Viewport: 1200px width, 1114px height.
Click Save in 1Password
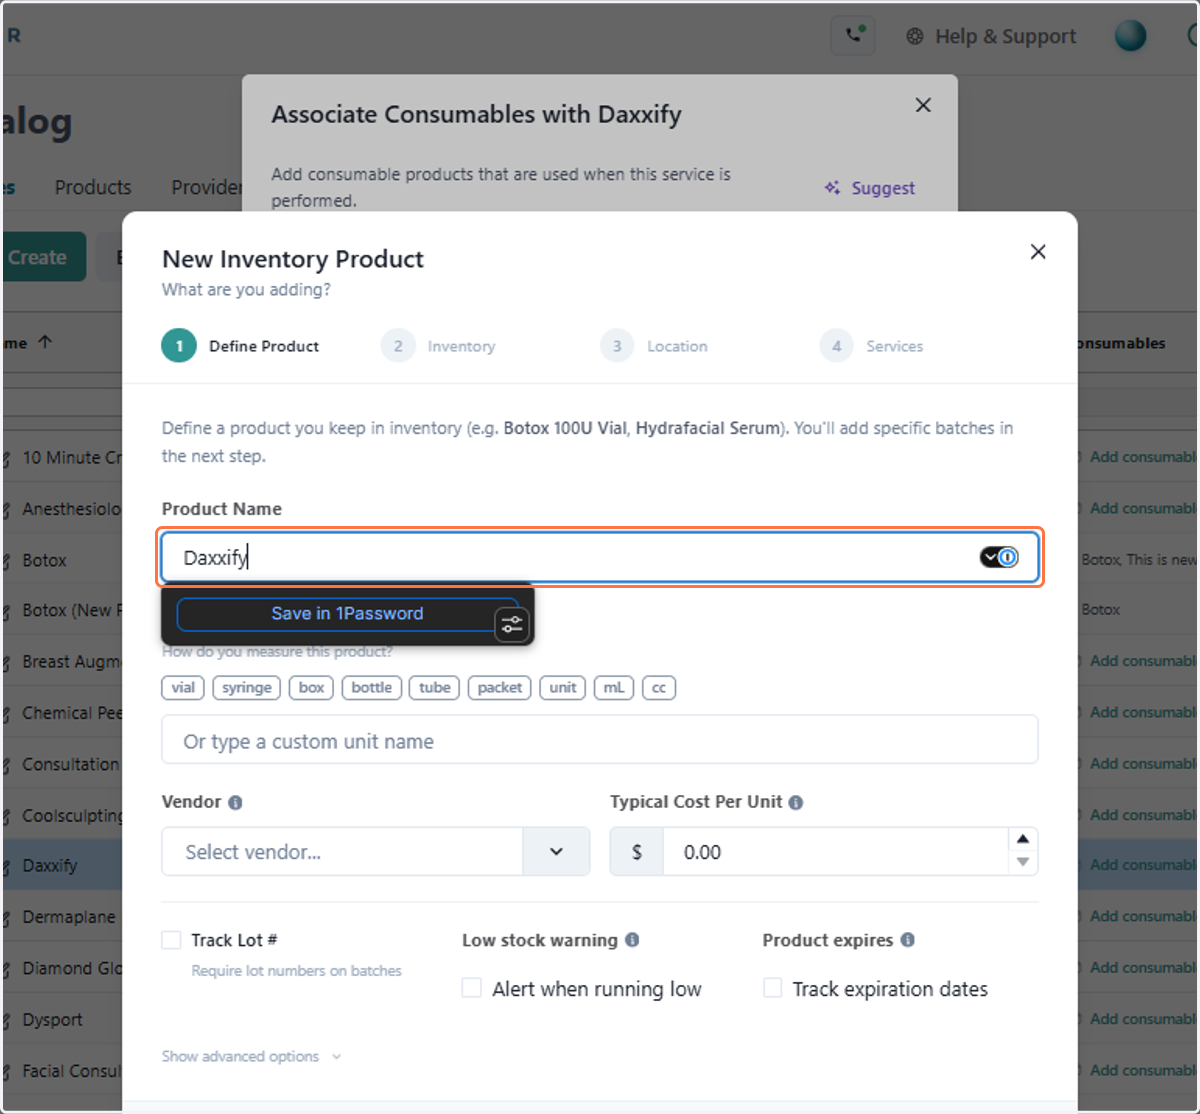pyautogui.click(x=347, y=614)
